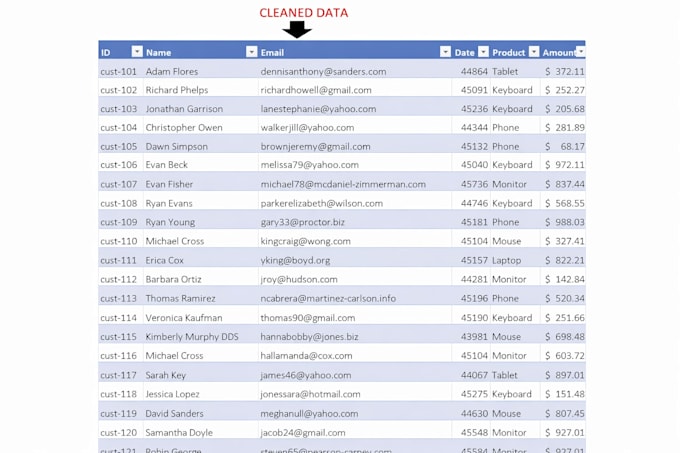Viewport: 680px width, 453px height.
Task: Select amount 837.44
Action: (x=570, y=184)
